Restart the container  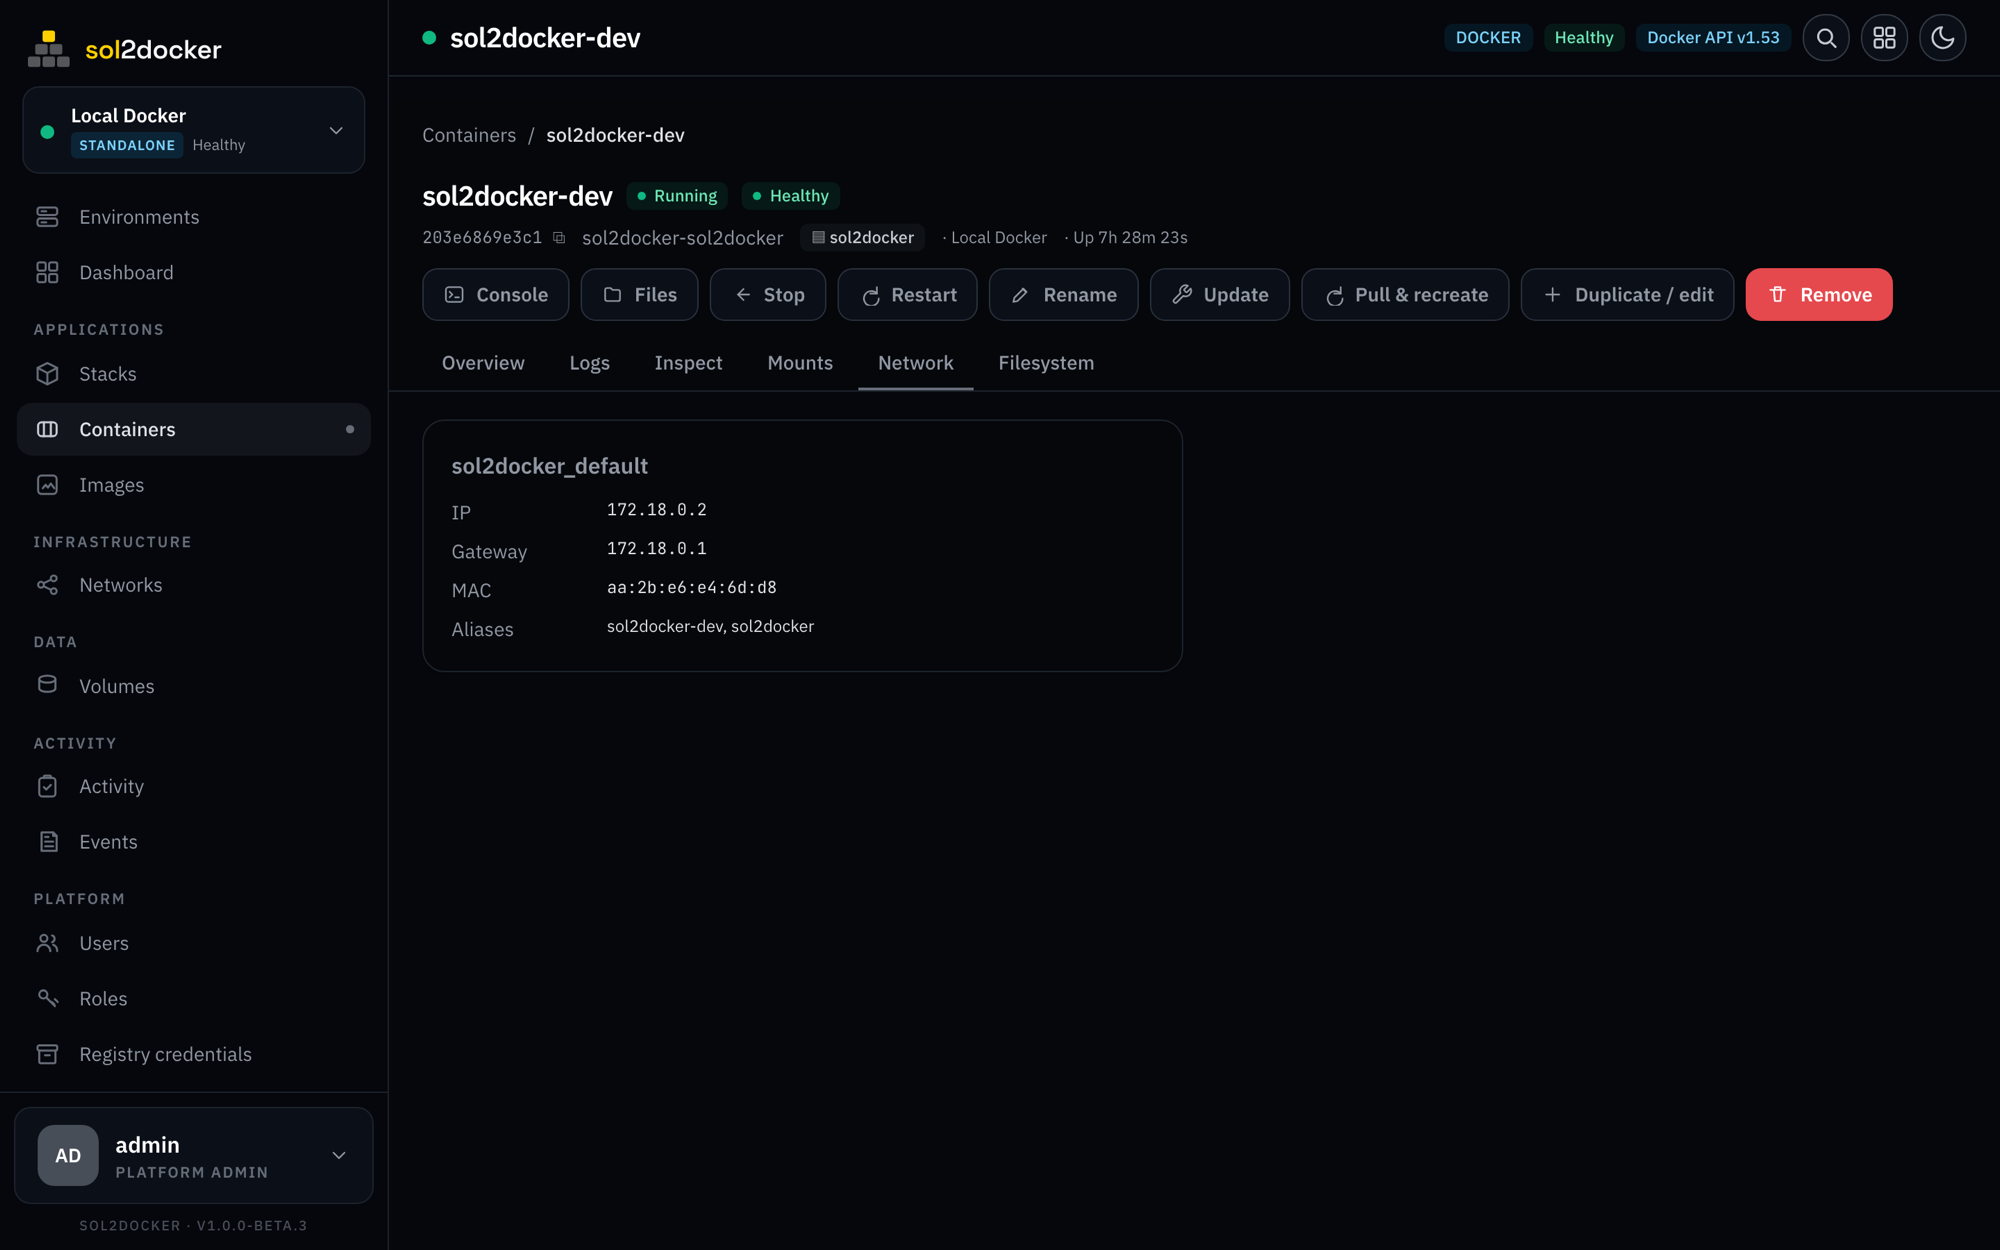click(907, 294)
